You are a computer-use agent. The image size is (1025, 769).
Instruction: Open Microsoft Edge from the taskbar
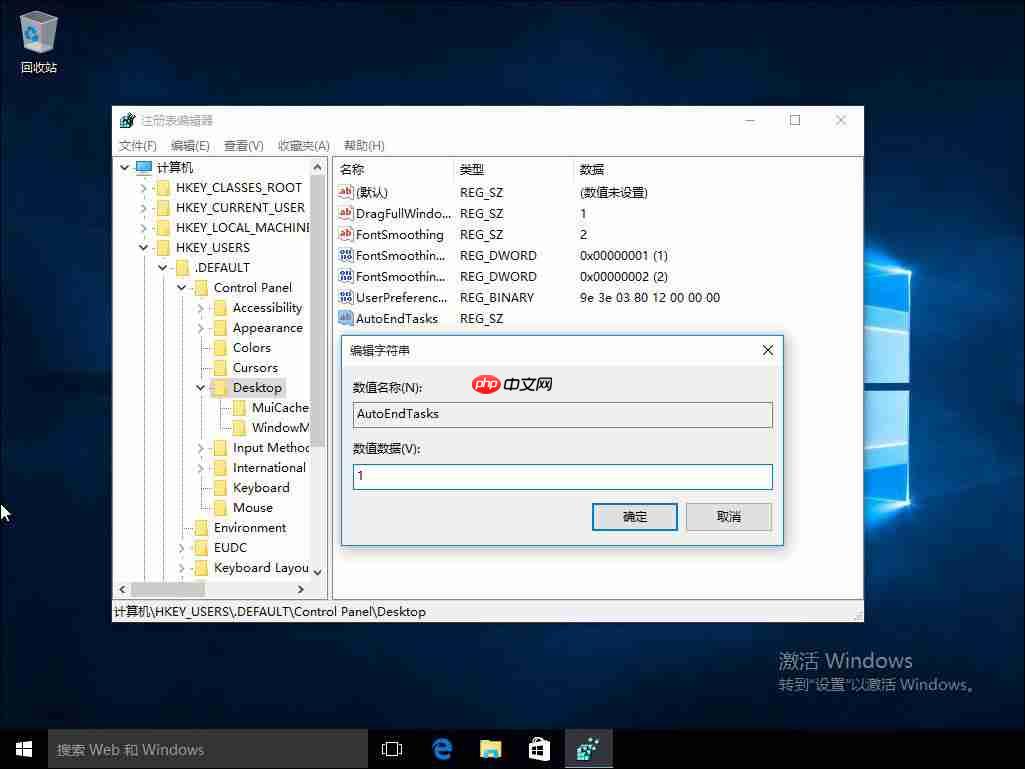[x=442, y=748]
